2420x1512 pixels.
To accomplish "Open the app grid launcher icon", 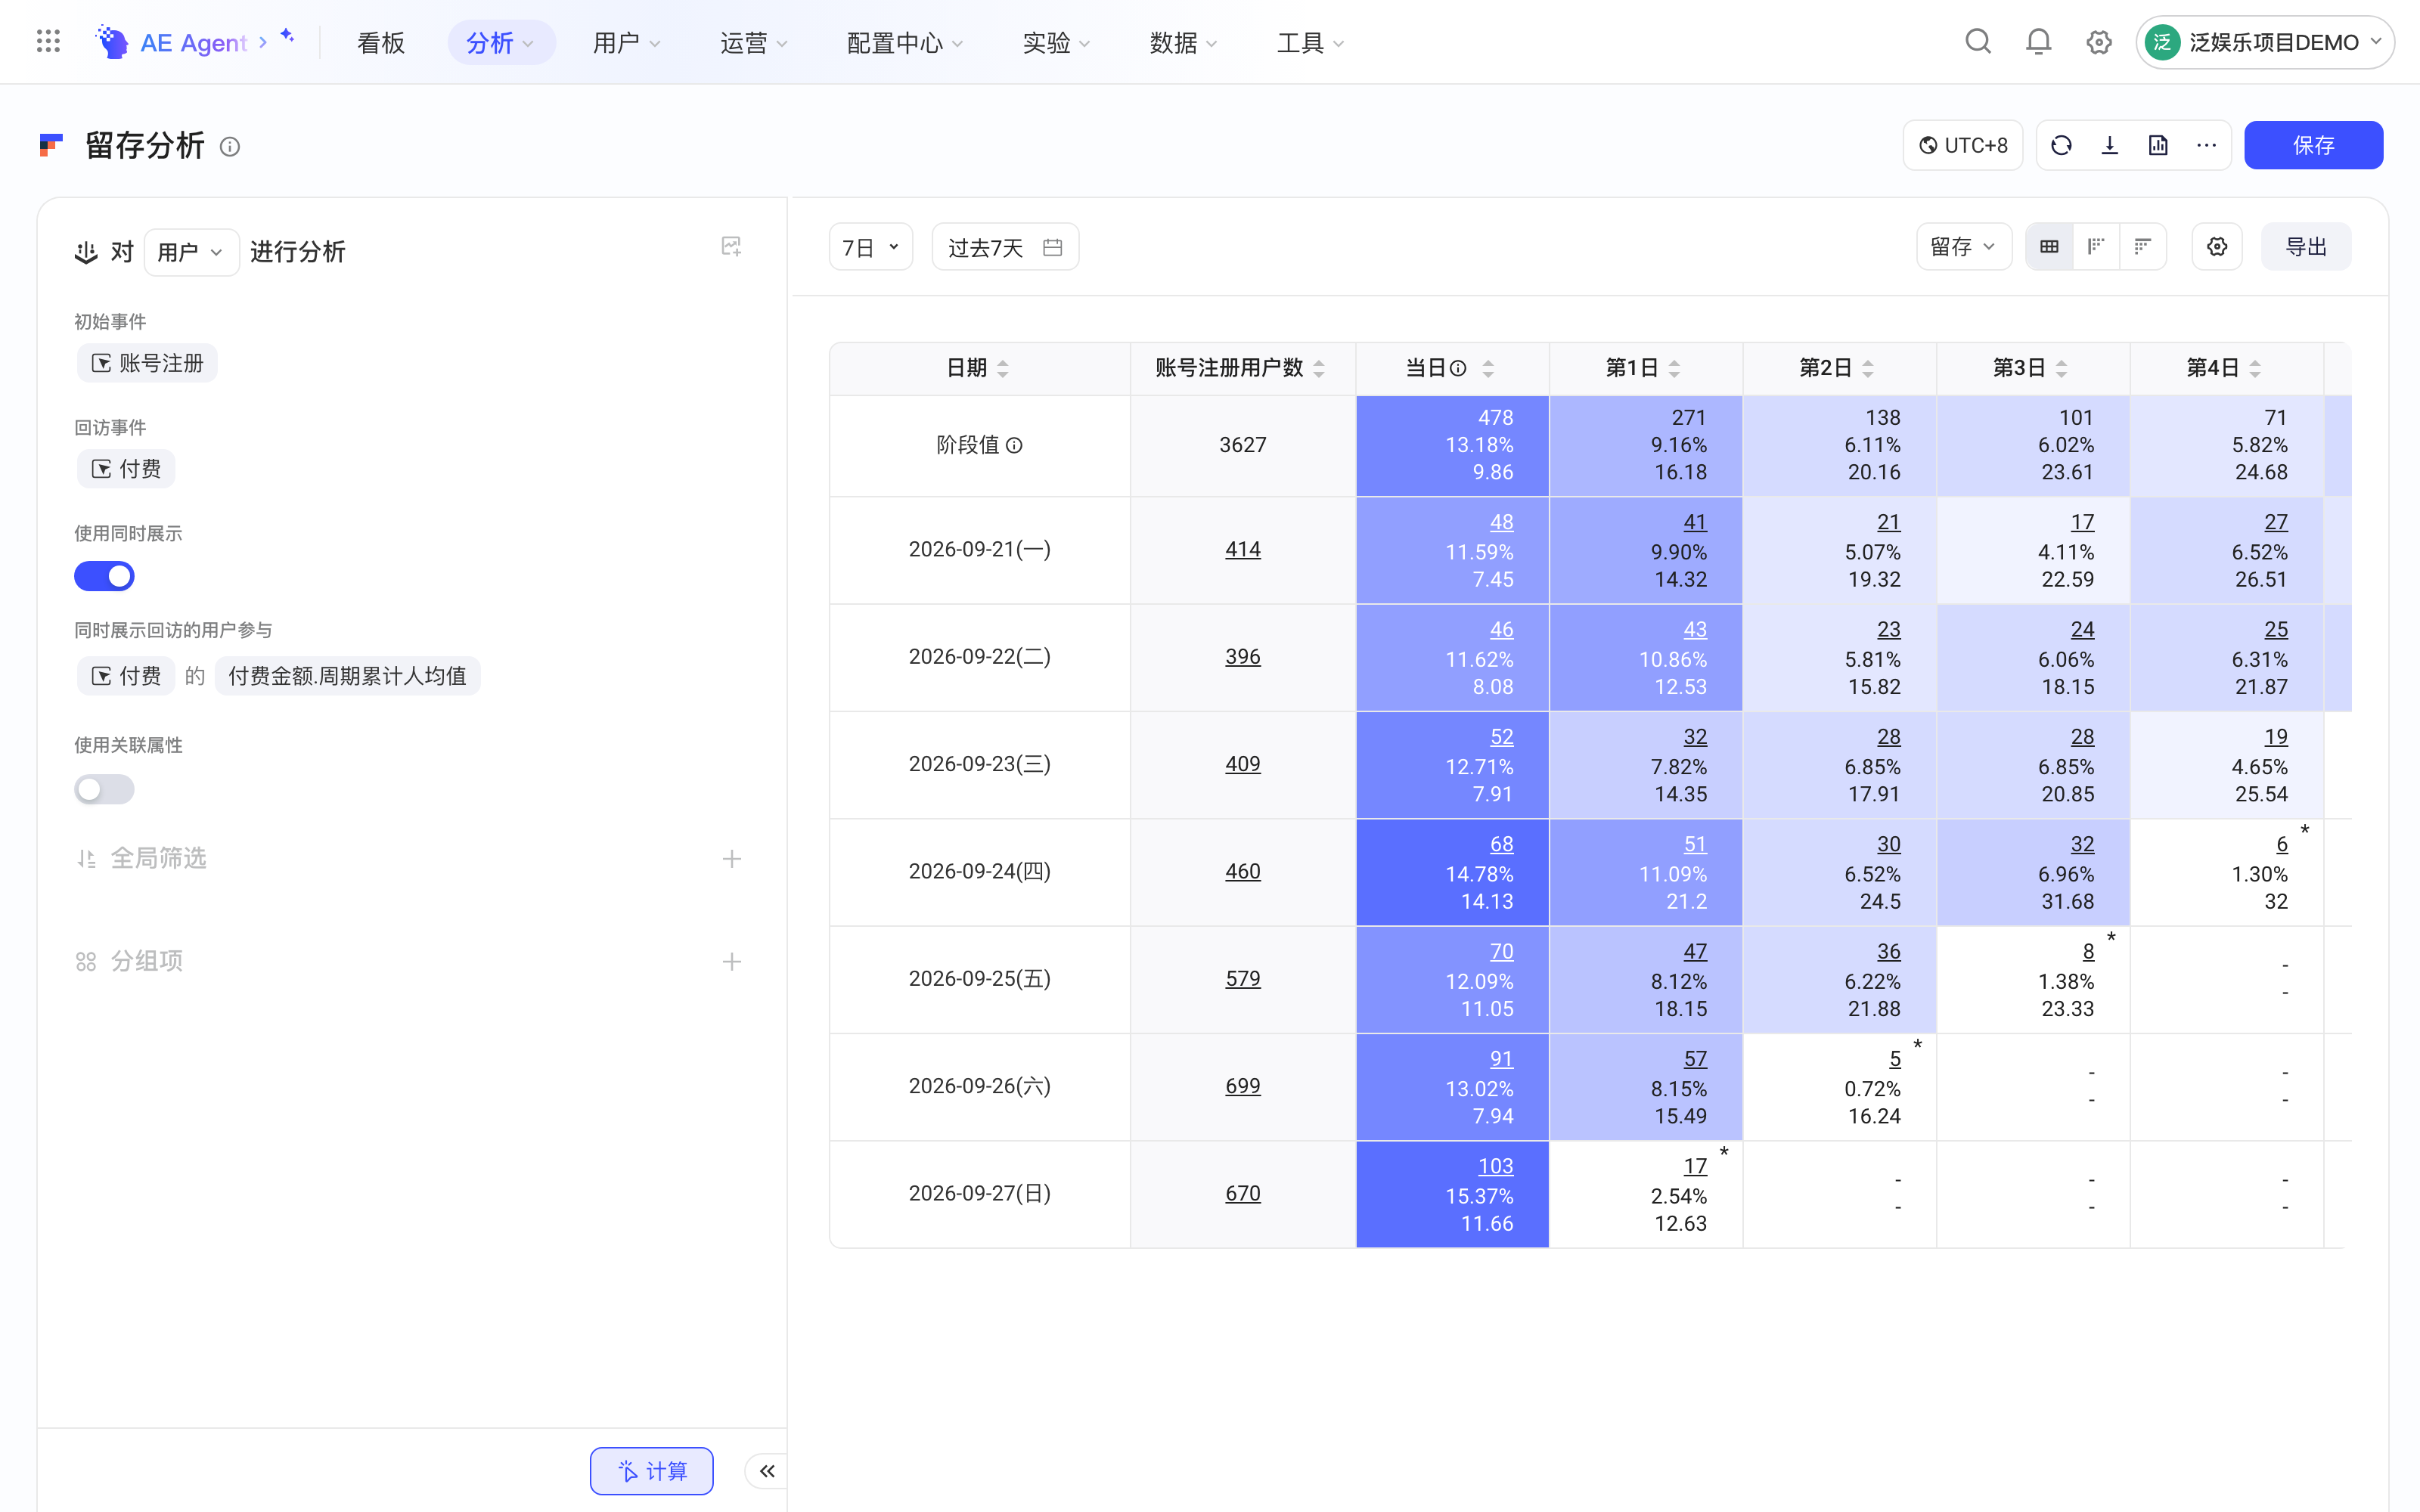I will pos(48,41).
